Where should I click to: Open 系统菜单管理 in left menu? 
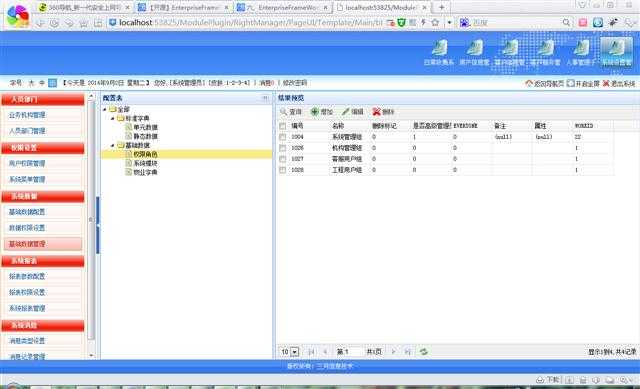(27, 179)
